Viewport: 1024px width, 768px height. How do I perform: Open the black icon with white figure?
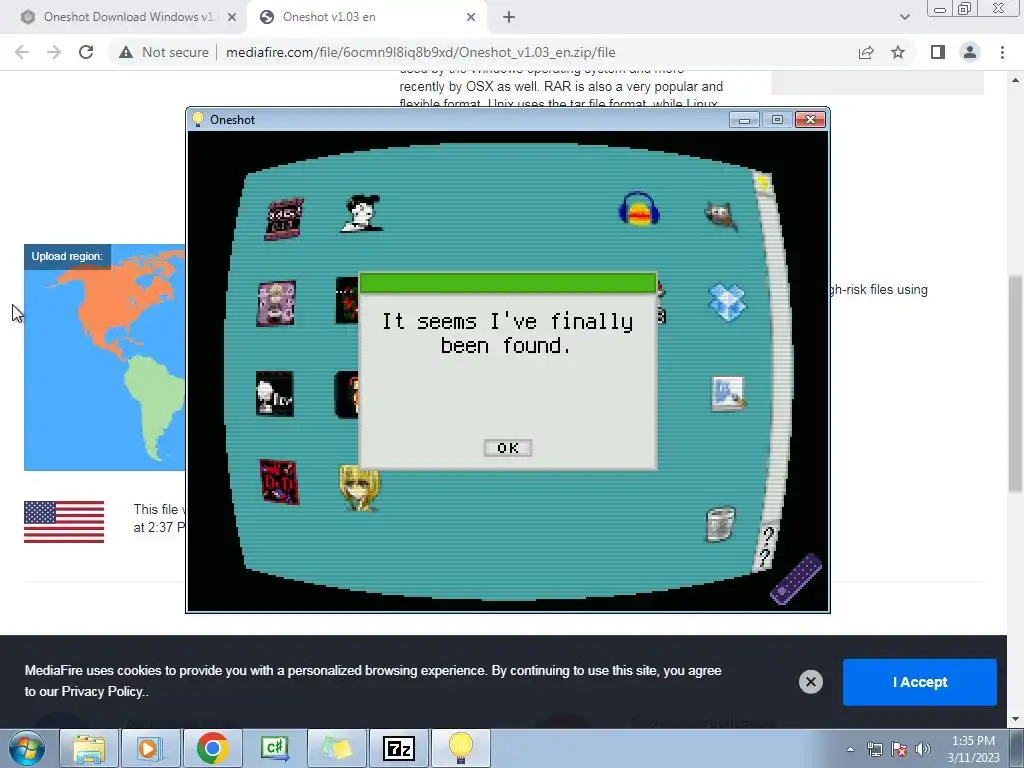(x=275, y=394)
